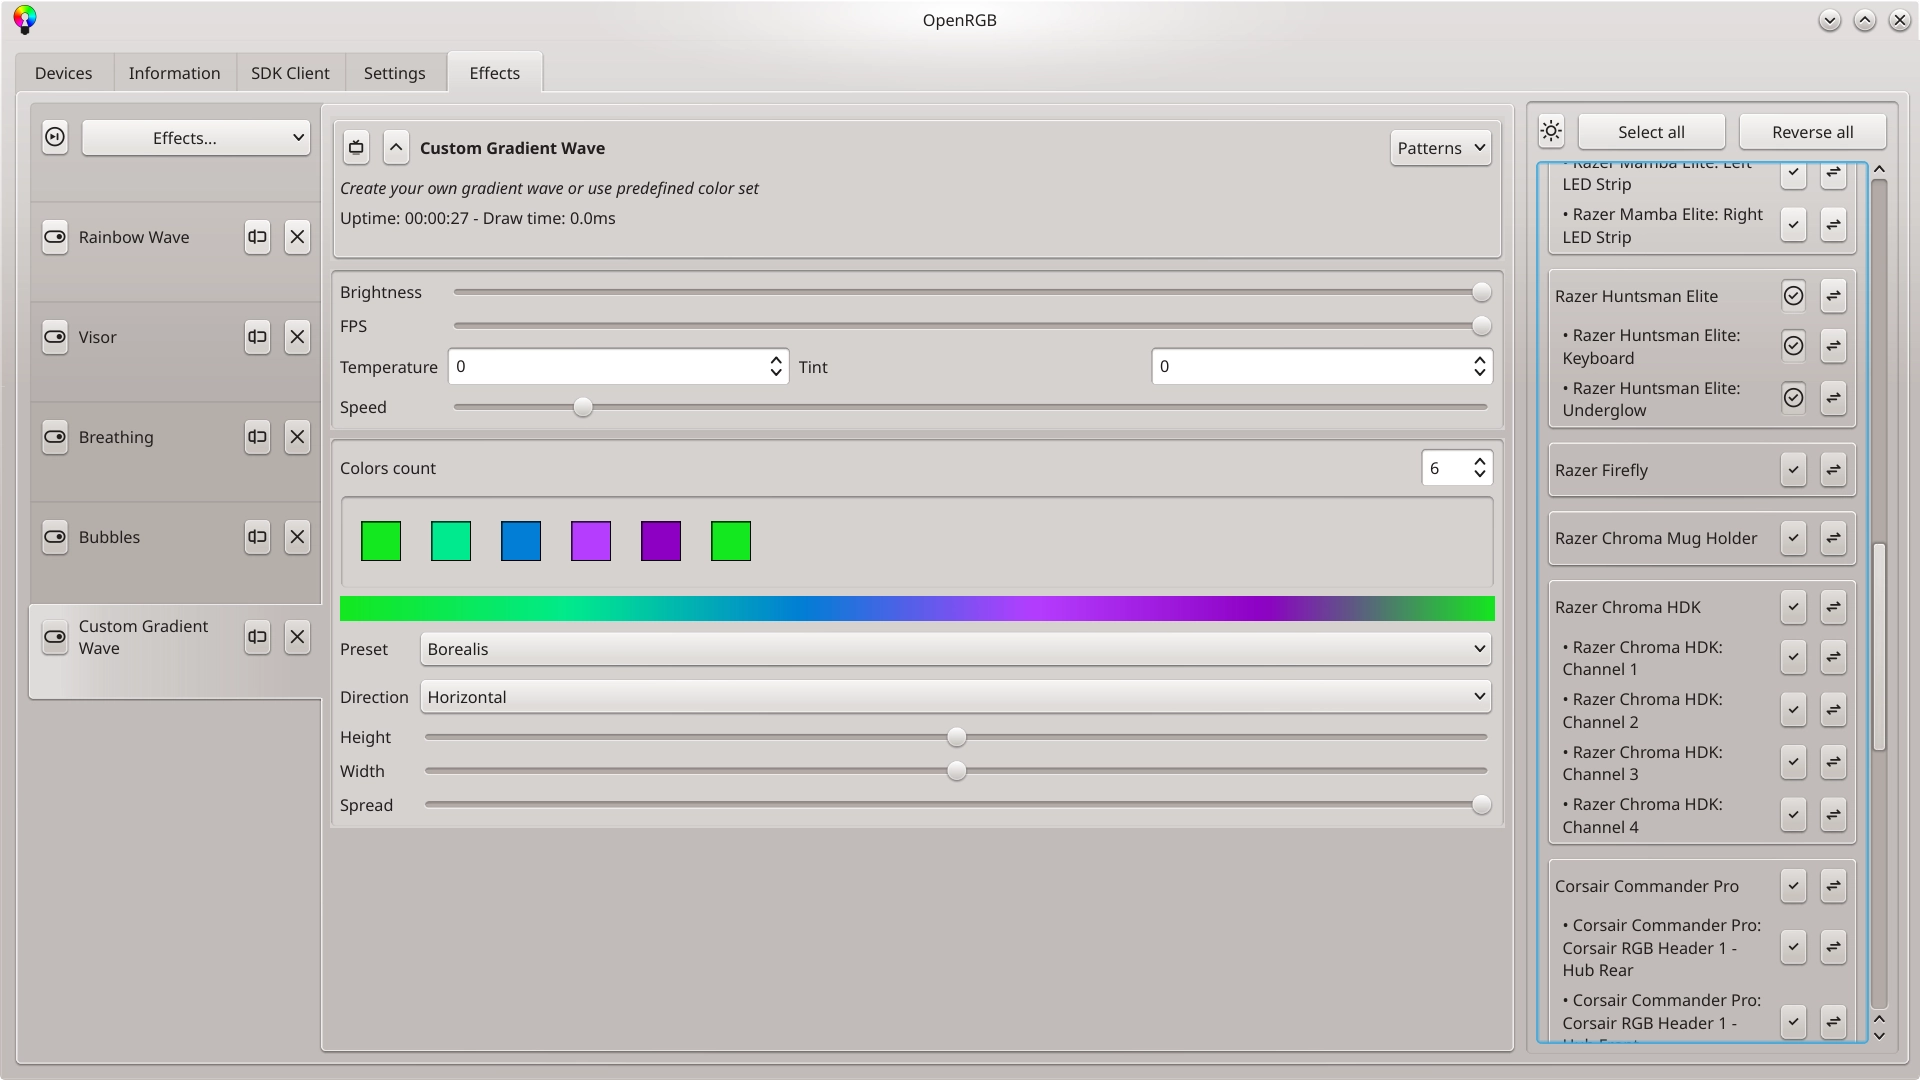1920x1080 pixels.
Task: Open the Direction Horizontal dropdown
Action: click(955, 697)
